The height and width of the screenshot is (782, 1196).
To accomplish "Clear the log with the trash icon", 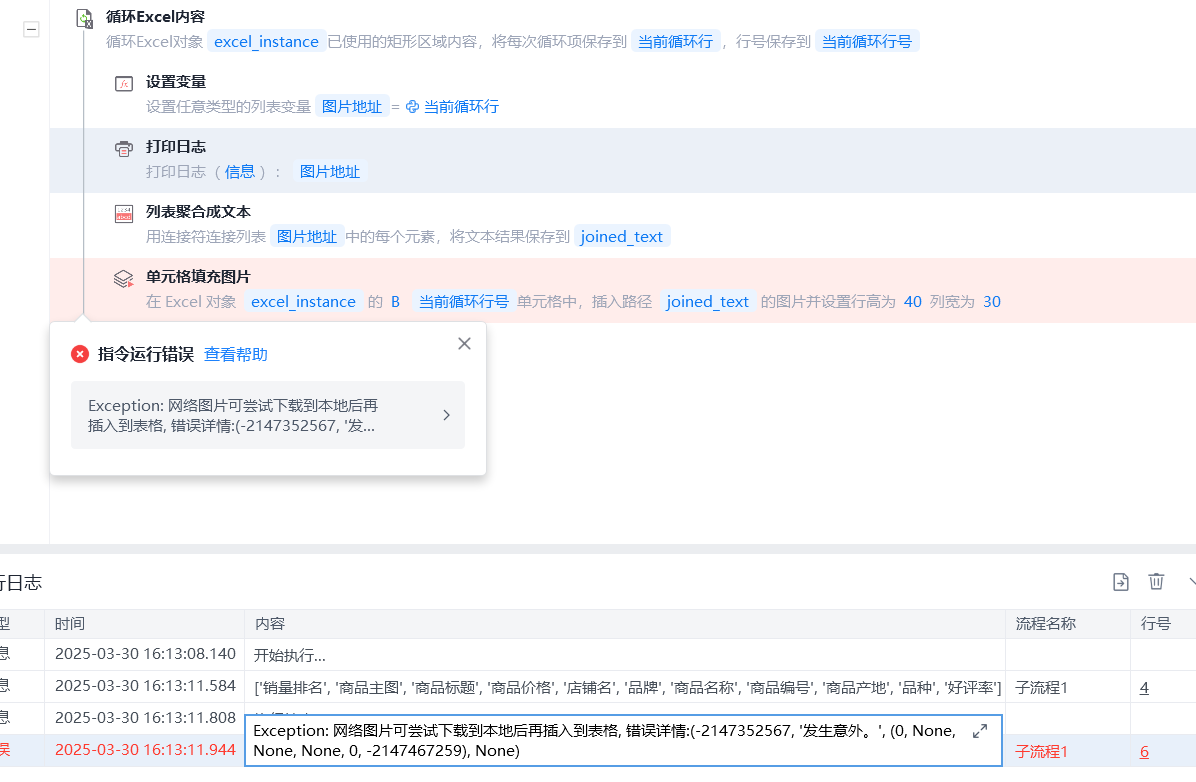I will 1156,582.
